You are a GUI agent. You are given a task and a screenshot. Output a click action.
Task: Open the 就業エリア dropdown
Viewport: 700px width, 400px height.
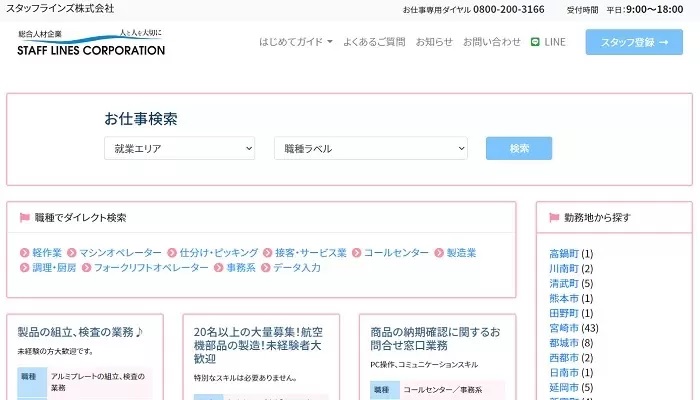(x=180, y=149)
